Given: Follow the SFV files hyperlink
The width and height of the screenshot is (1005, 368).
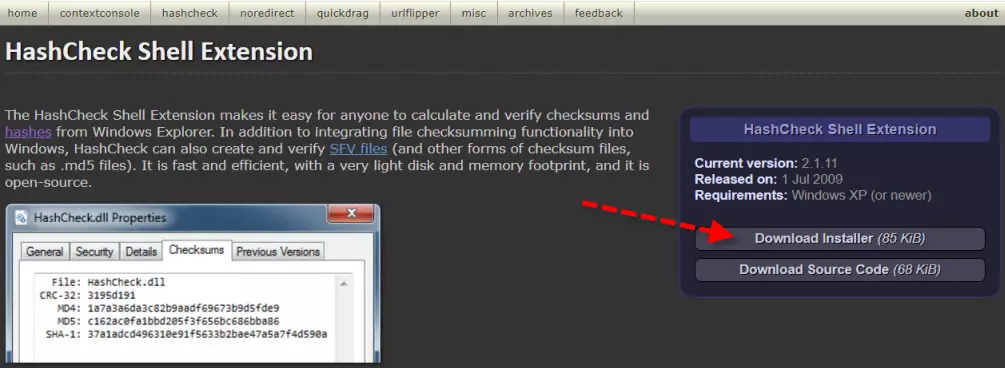Looking at the screenshot, I should click(x=358, y=149).
